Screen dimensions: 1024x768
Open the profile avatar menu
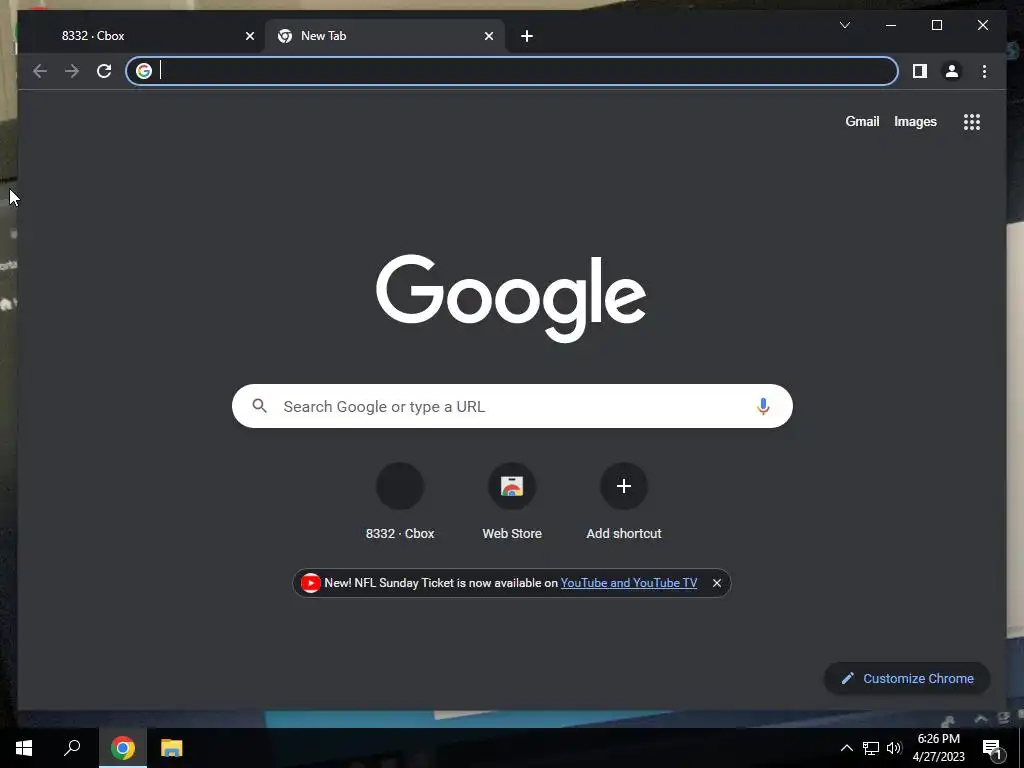pos(952,71)
